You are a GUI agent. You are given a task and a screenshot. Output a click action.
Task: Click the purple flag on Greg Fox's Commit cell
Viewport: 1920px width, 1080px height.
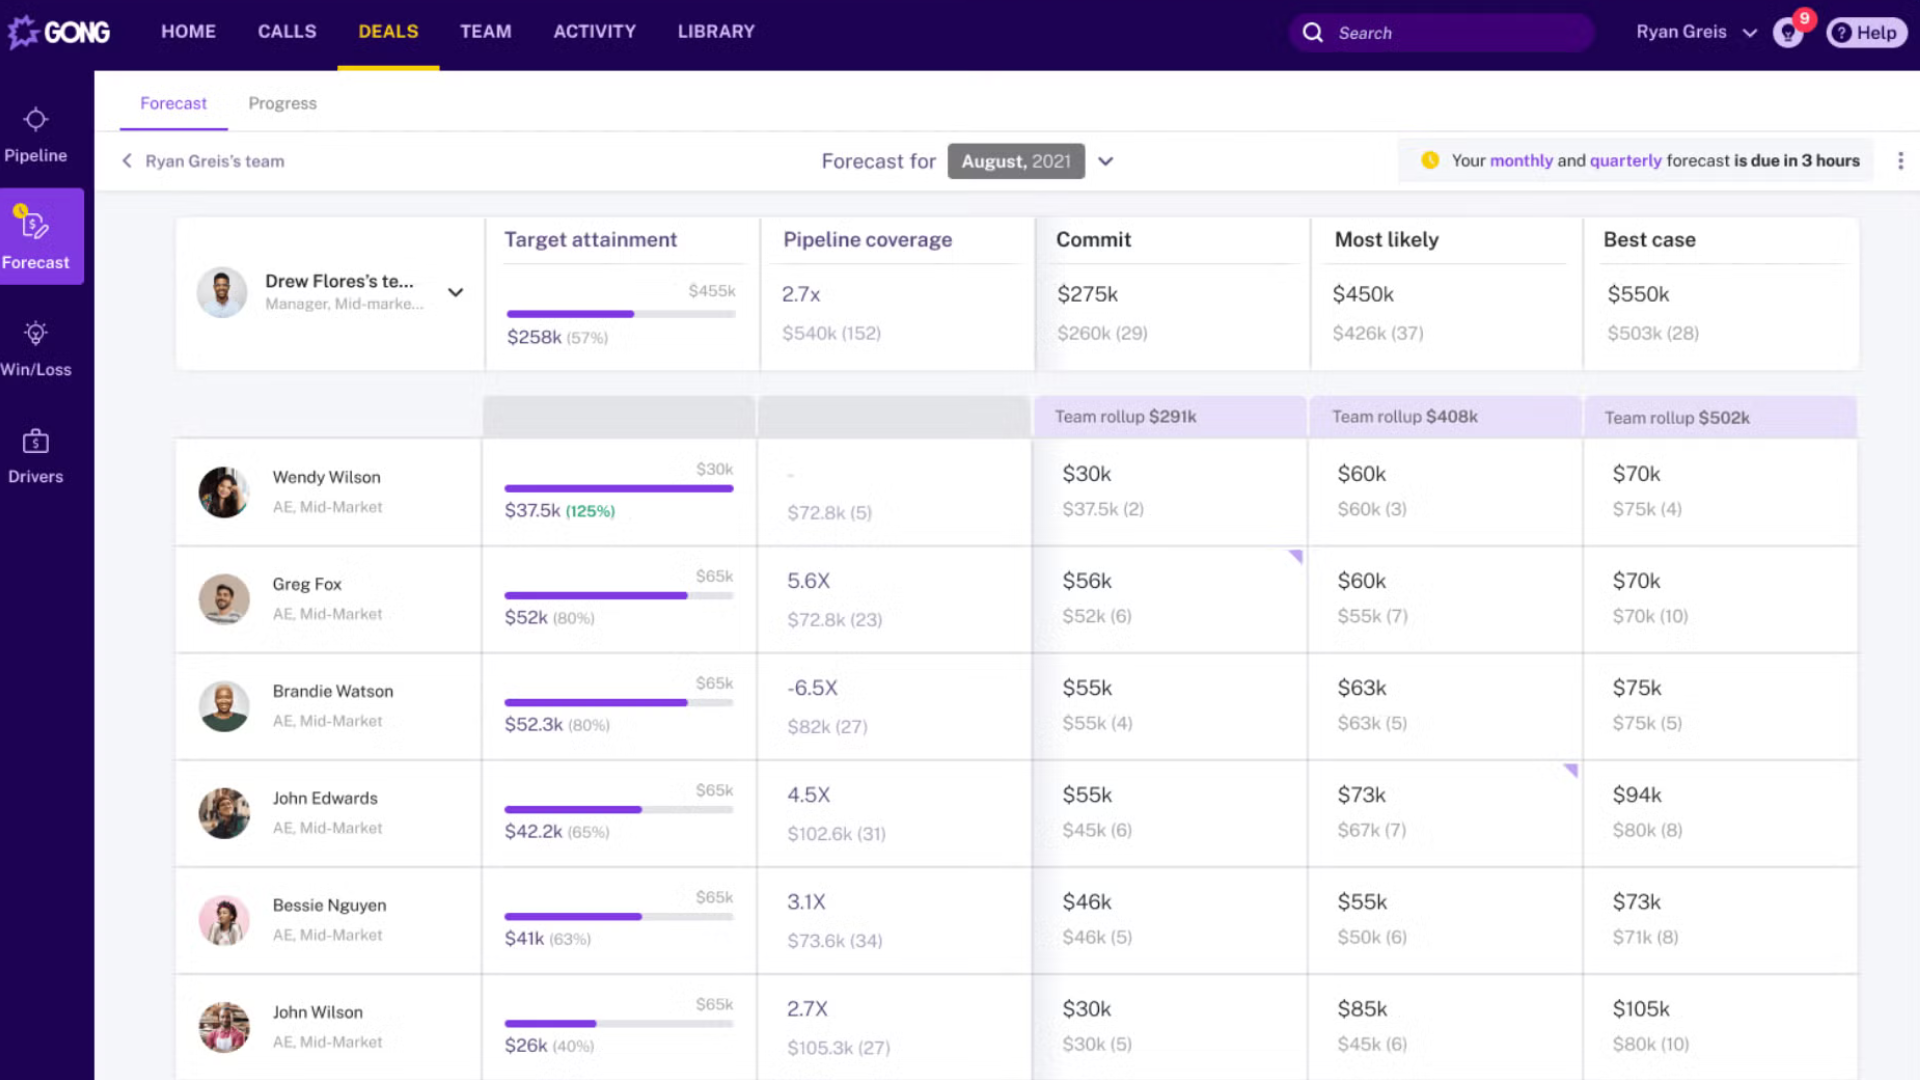[1295, 556]
